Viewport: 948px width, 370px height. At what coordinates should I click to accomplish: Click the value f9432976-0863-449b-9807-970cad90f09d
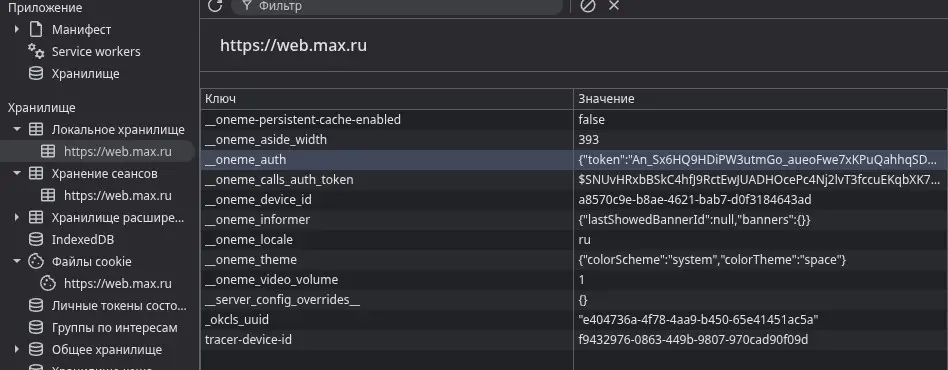693,340
